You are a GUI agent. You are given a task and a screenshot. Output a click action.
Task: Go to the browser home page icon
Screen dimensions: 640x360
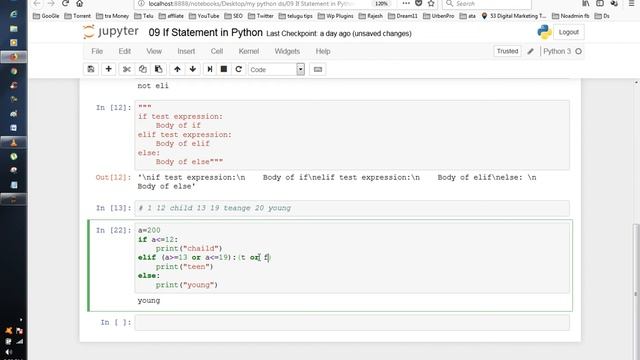point(80,3)
